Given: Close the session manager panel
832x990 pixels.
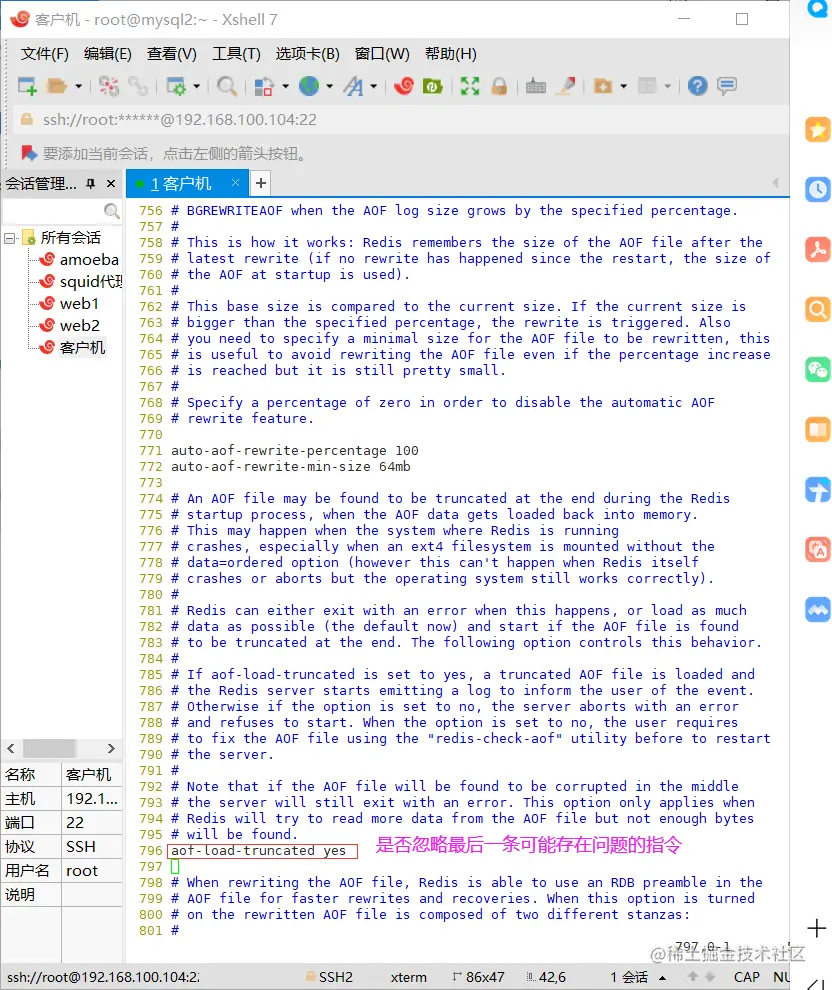Looking at the screenshot, I should pos(111,184).
